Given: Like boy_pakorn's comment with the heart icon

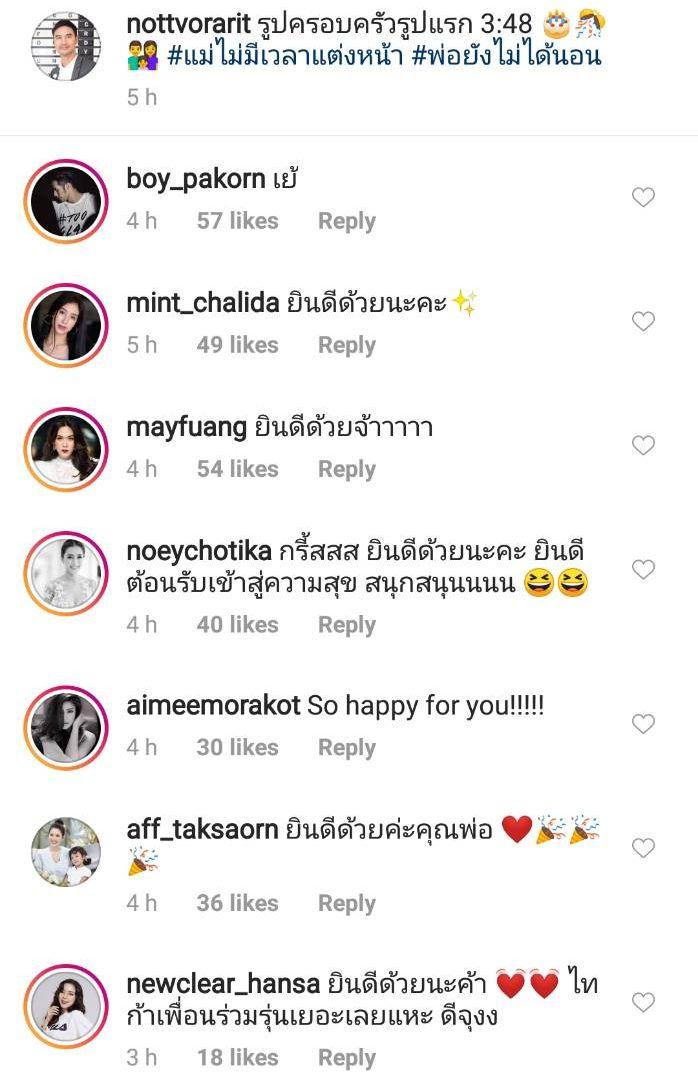Looking at the screenshot, I should pyautogui.click(x=643, y=198).
